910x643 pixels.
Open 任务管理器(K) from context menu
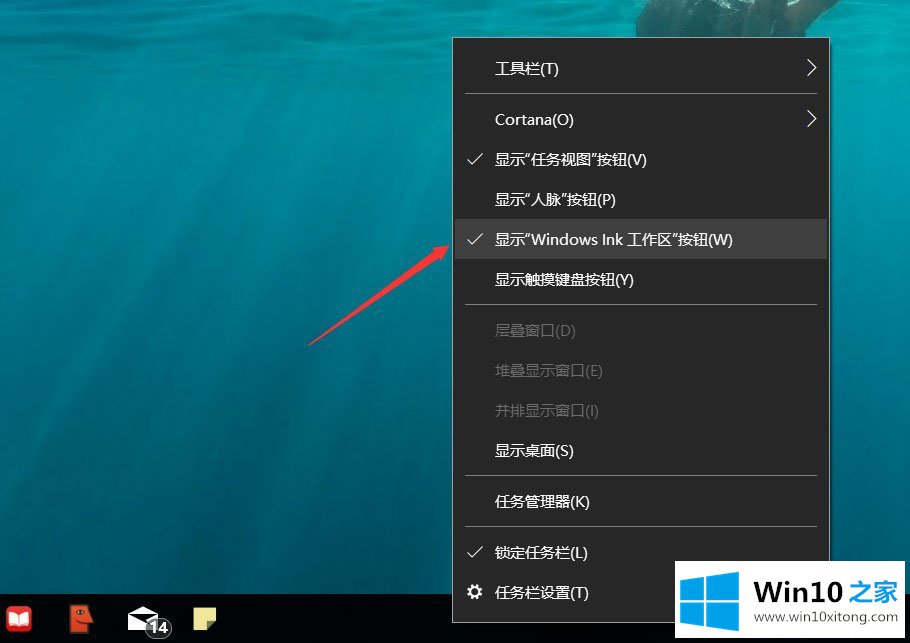click(x=641, y=501)
